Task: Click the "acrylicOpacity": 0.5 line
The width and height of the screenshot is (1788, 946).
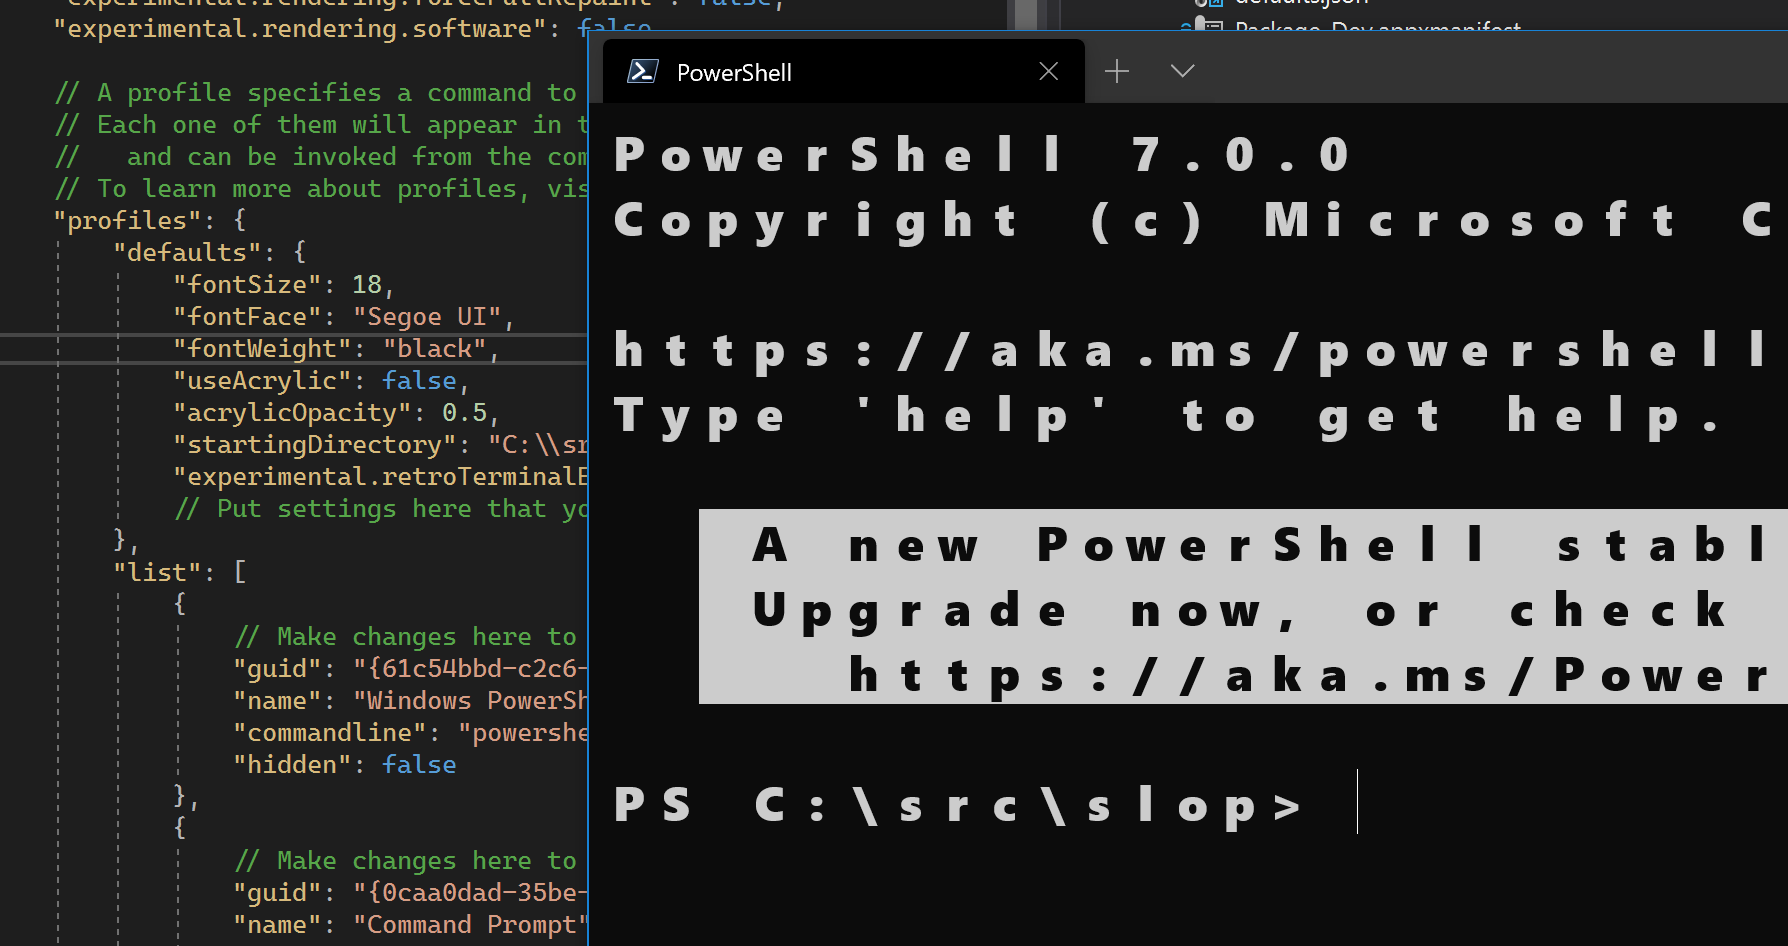Action: 336,412
